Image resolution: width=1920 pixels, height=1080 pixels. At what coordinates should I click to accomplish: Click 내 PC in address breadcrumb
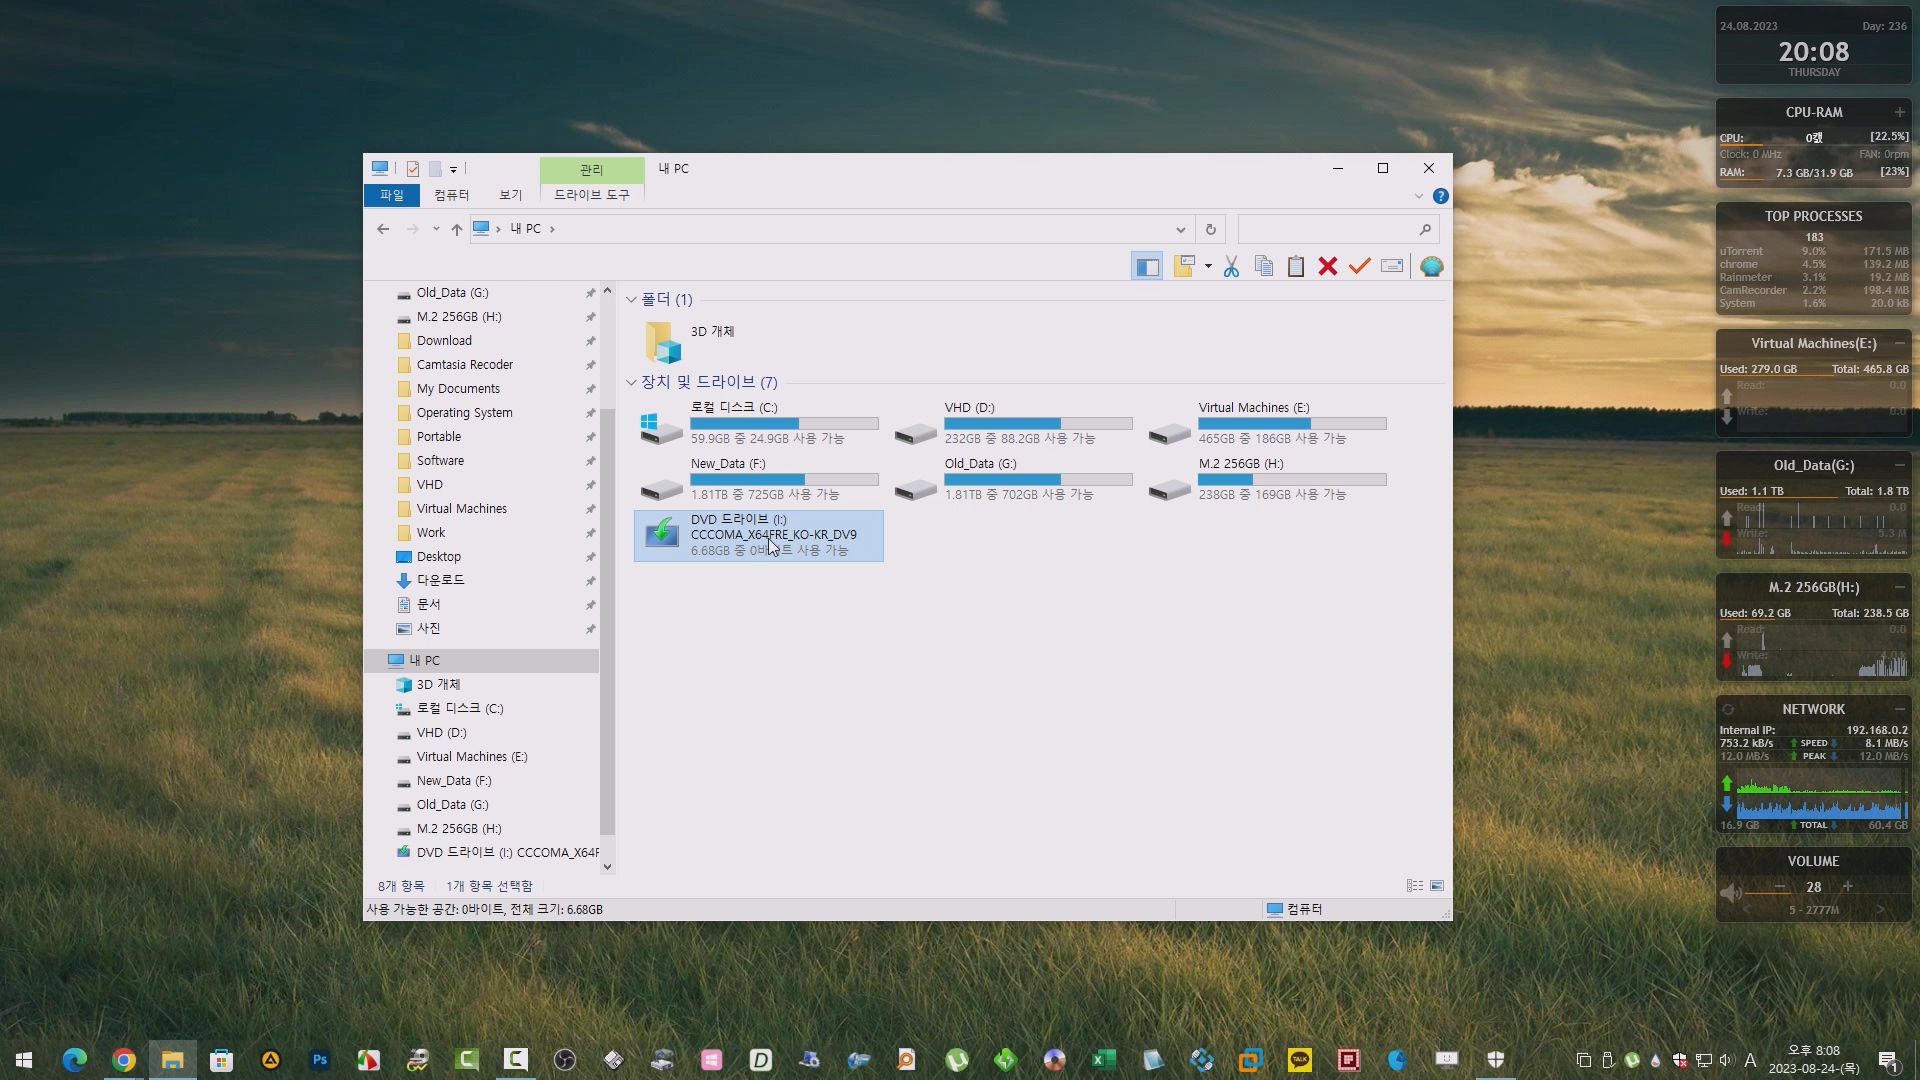[x=525, y=229]
